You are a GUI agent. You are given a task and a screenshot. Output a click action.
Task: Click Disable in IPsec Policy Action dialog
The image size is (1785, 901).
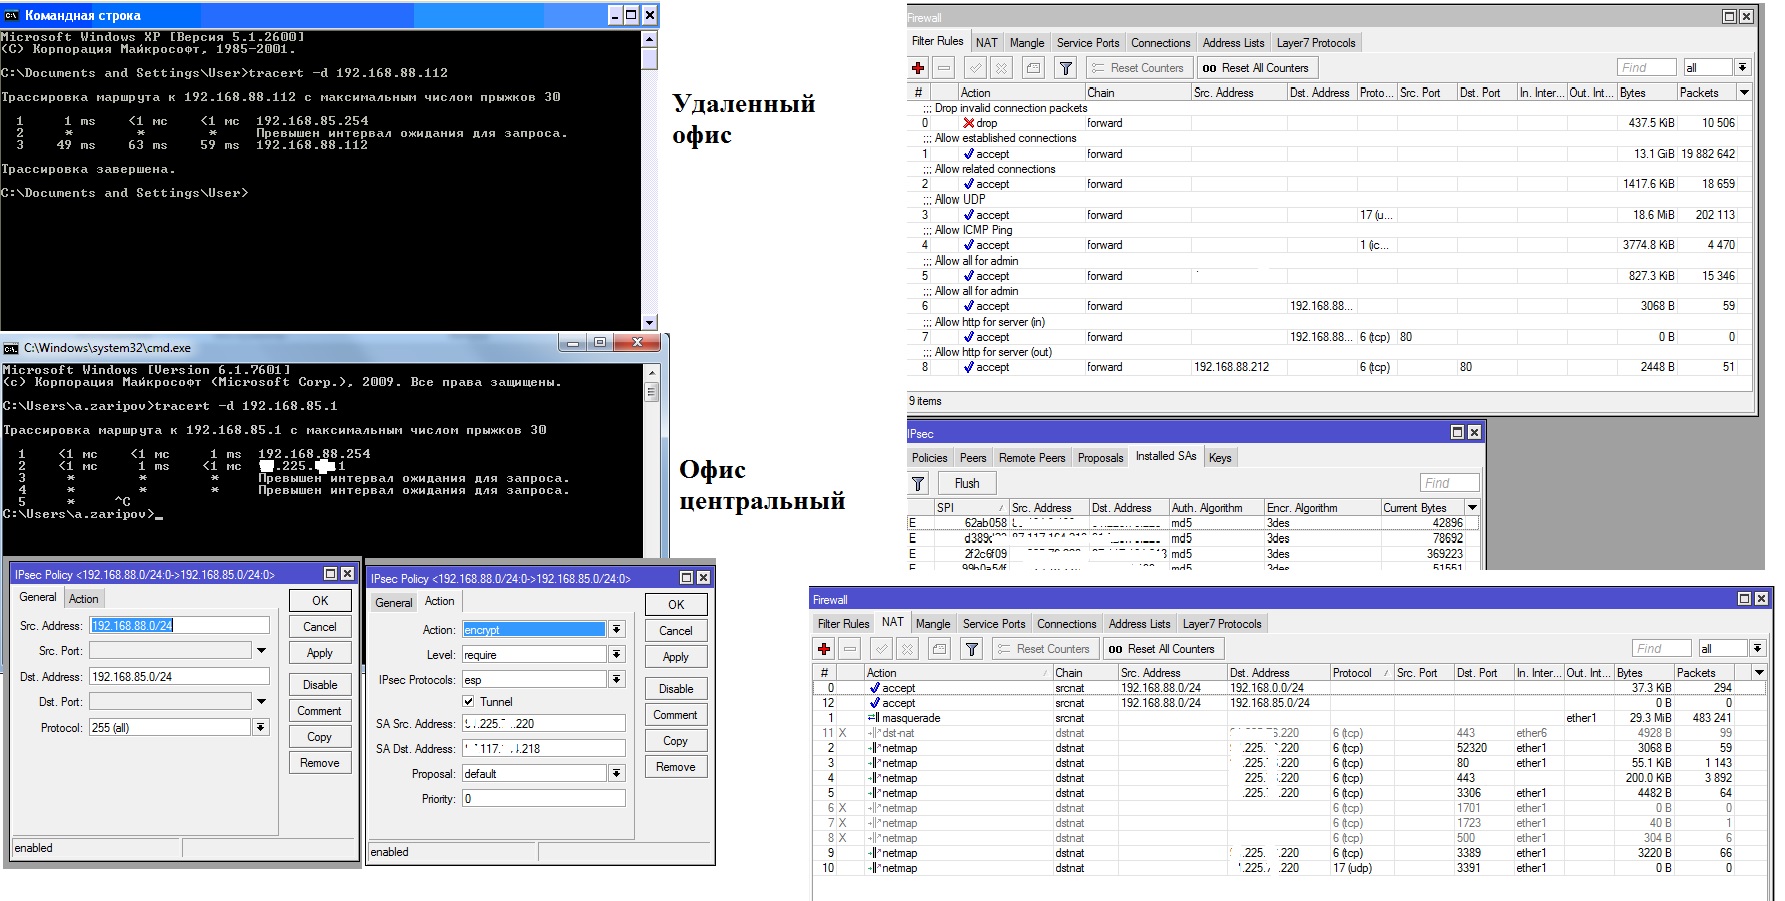click(x=676, y=689)
